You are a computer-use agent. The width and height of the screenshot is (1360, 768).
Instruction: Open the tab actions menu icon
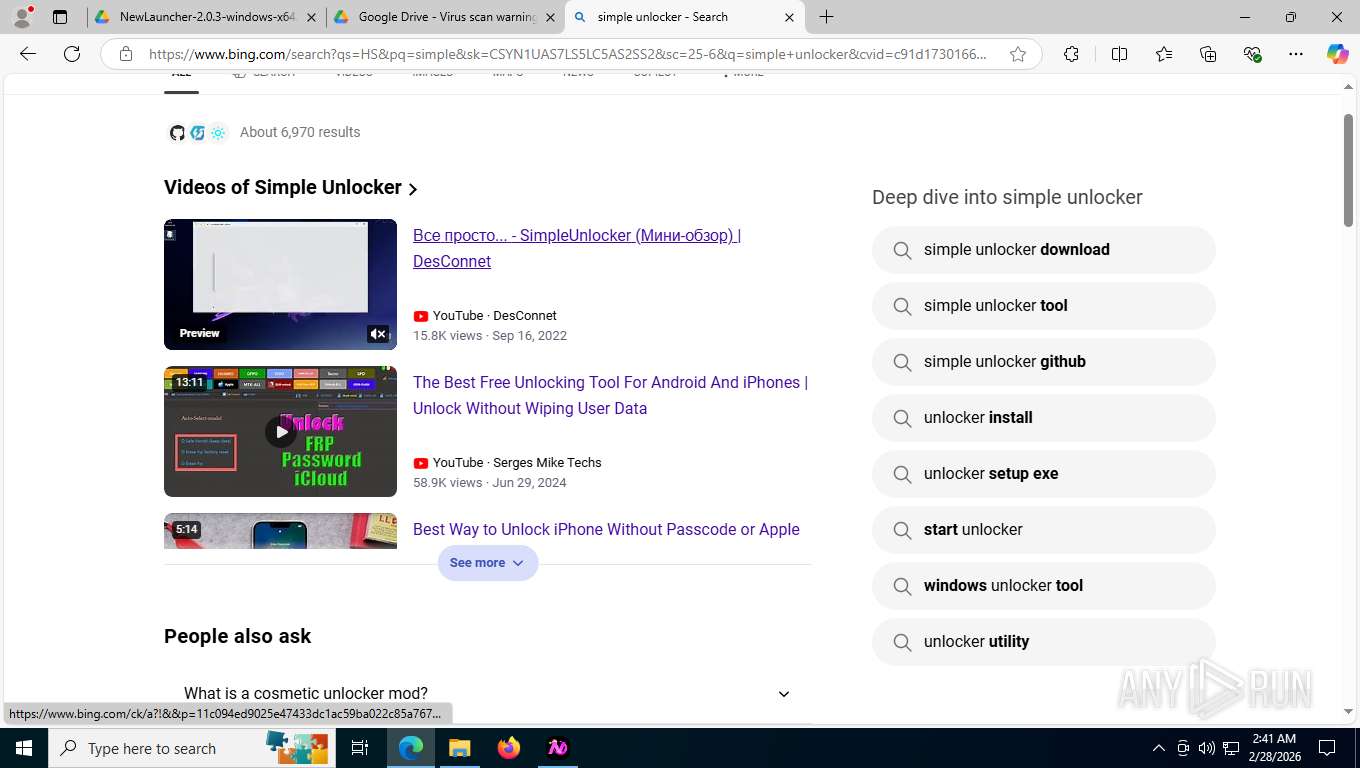pos(60,17)
